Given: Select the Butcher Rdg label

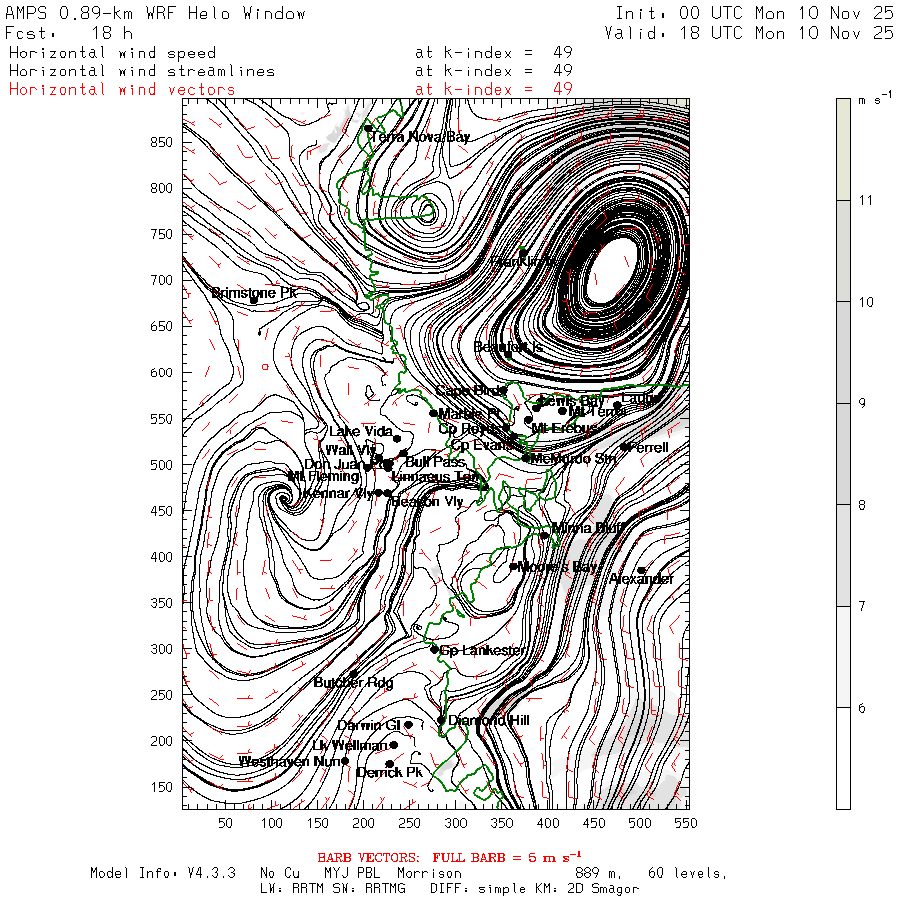Looking at the screenshot, I should pos(354,682).
